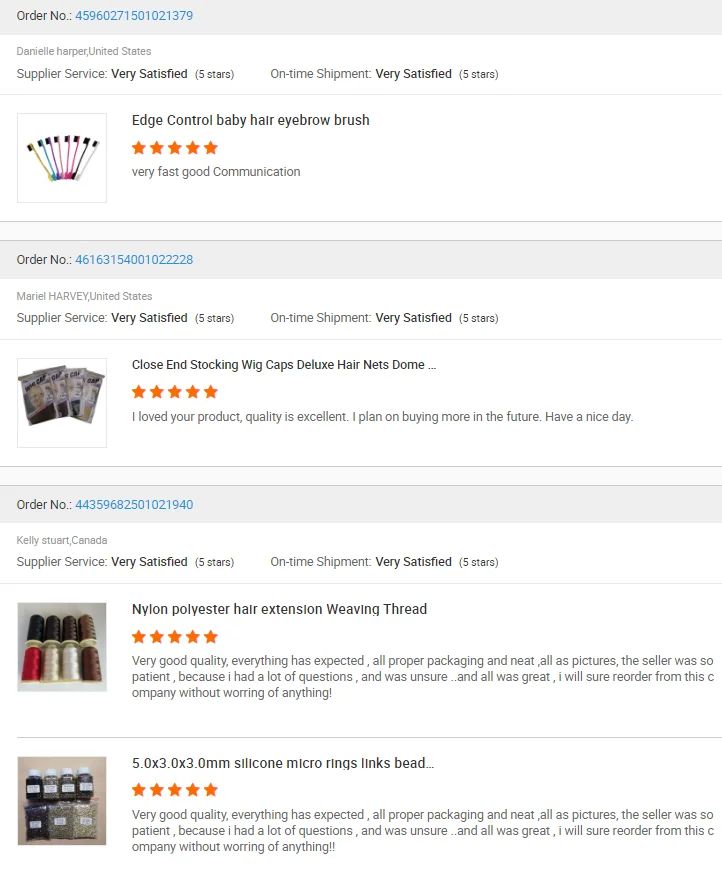Viewport: 722px width, 885px height.
Task: Open the weaving thread spools thumbnail
Action: pos(62,646)
